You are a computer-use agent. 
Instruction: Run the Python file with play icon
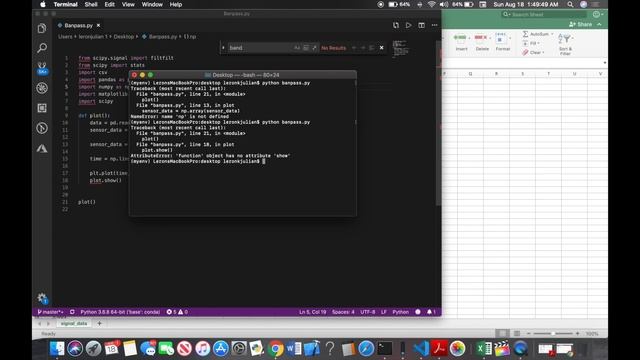(409, 25)
